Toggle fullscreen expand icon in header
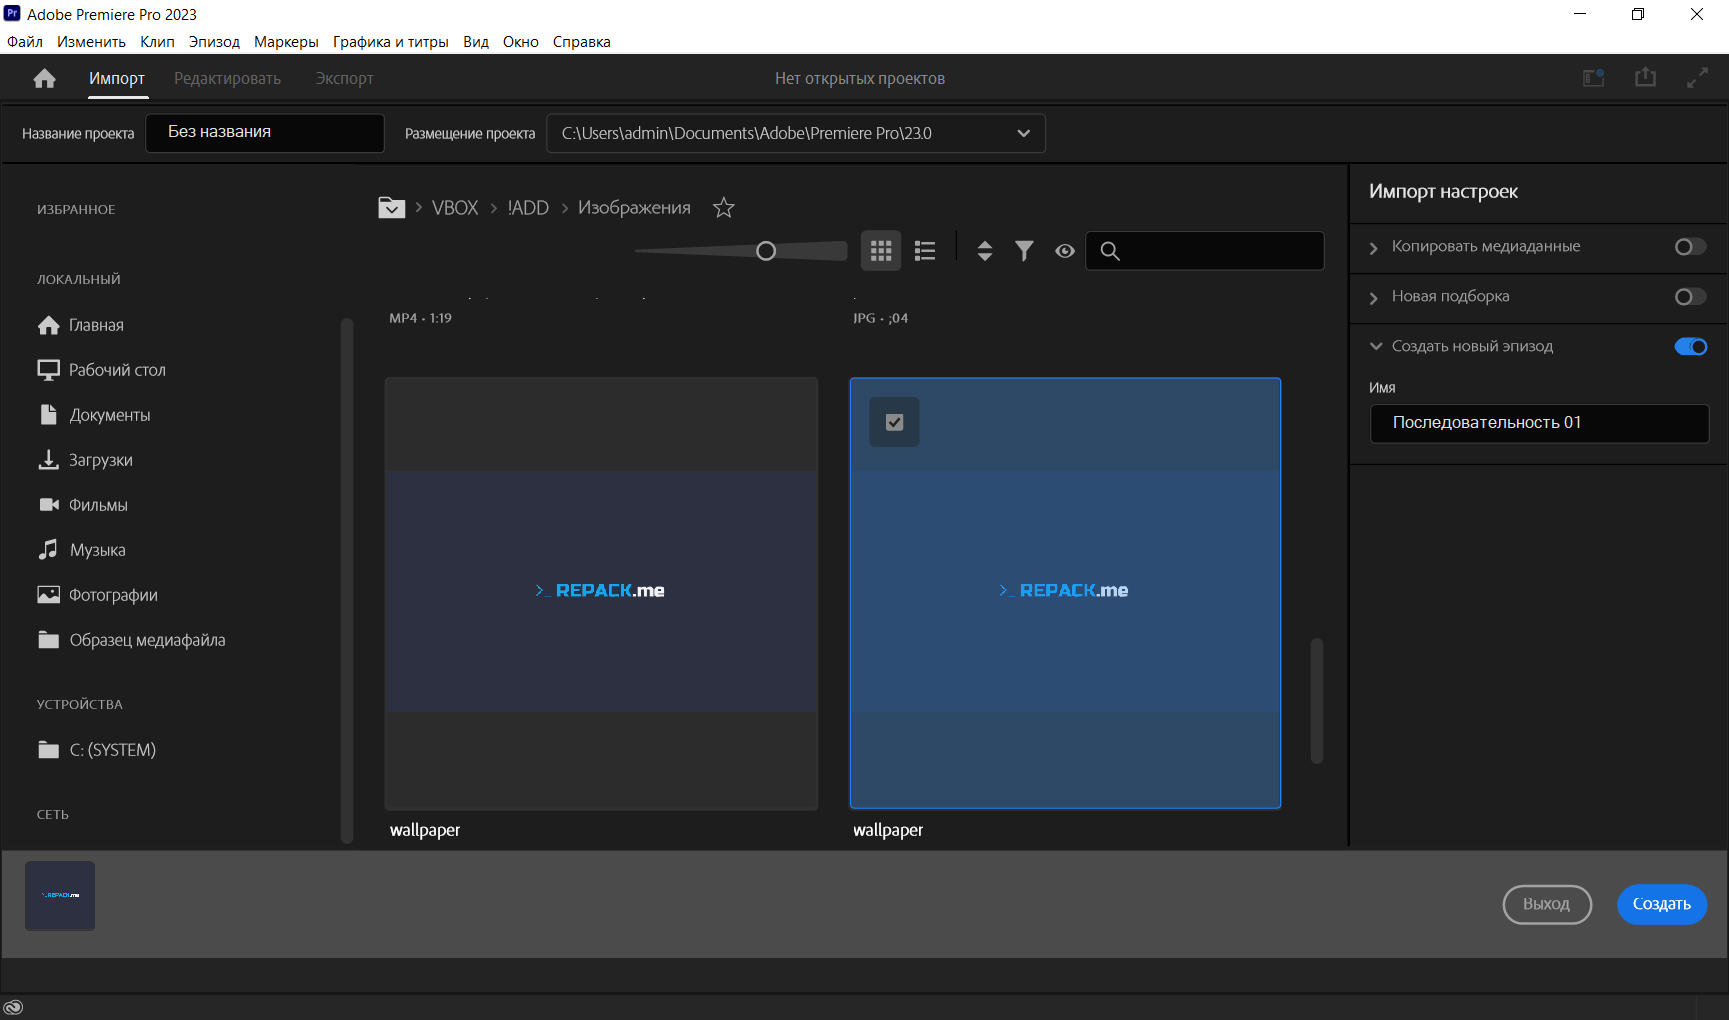The height and width of the screenshot is (1020, 1729). tap(1697, 78)
